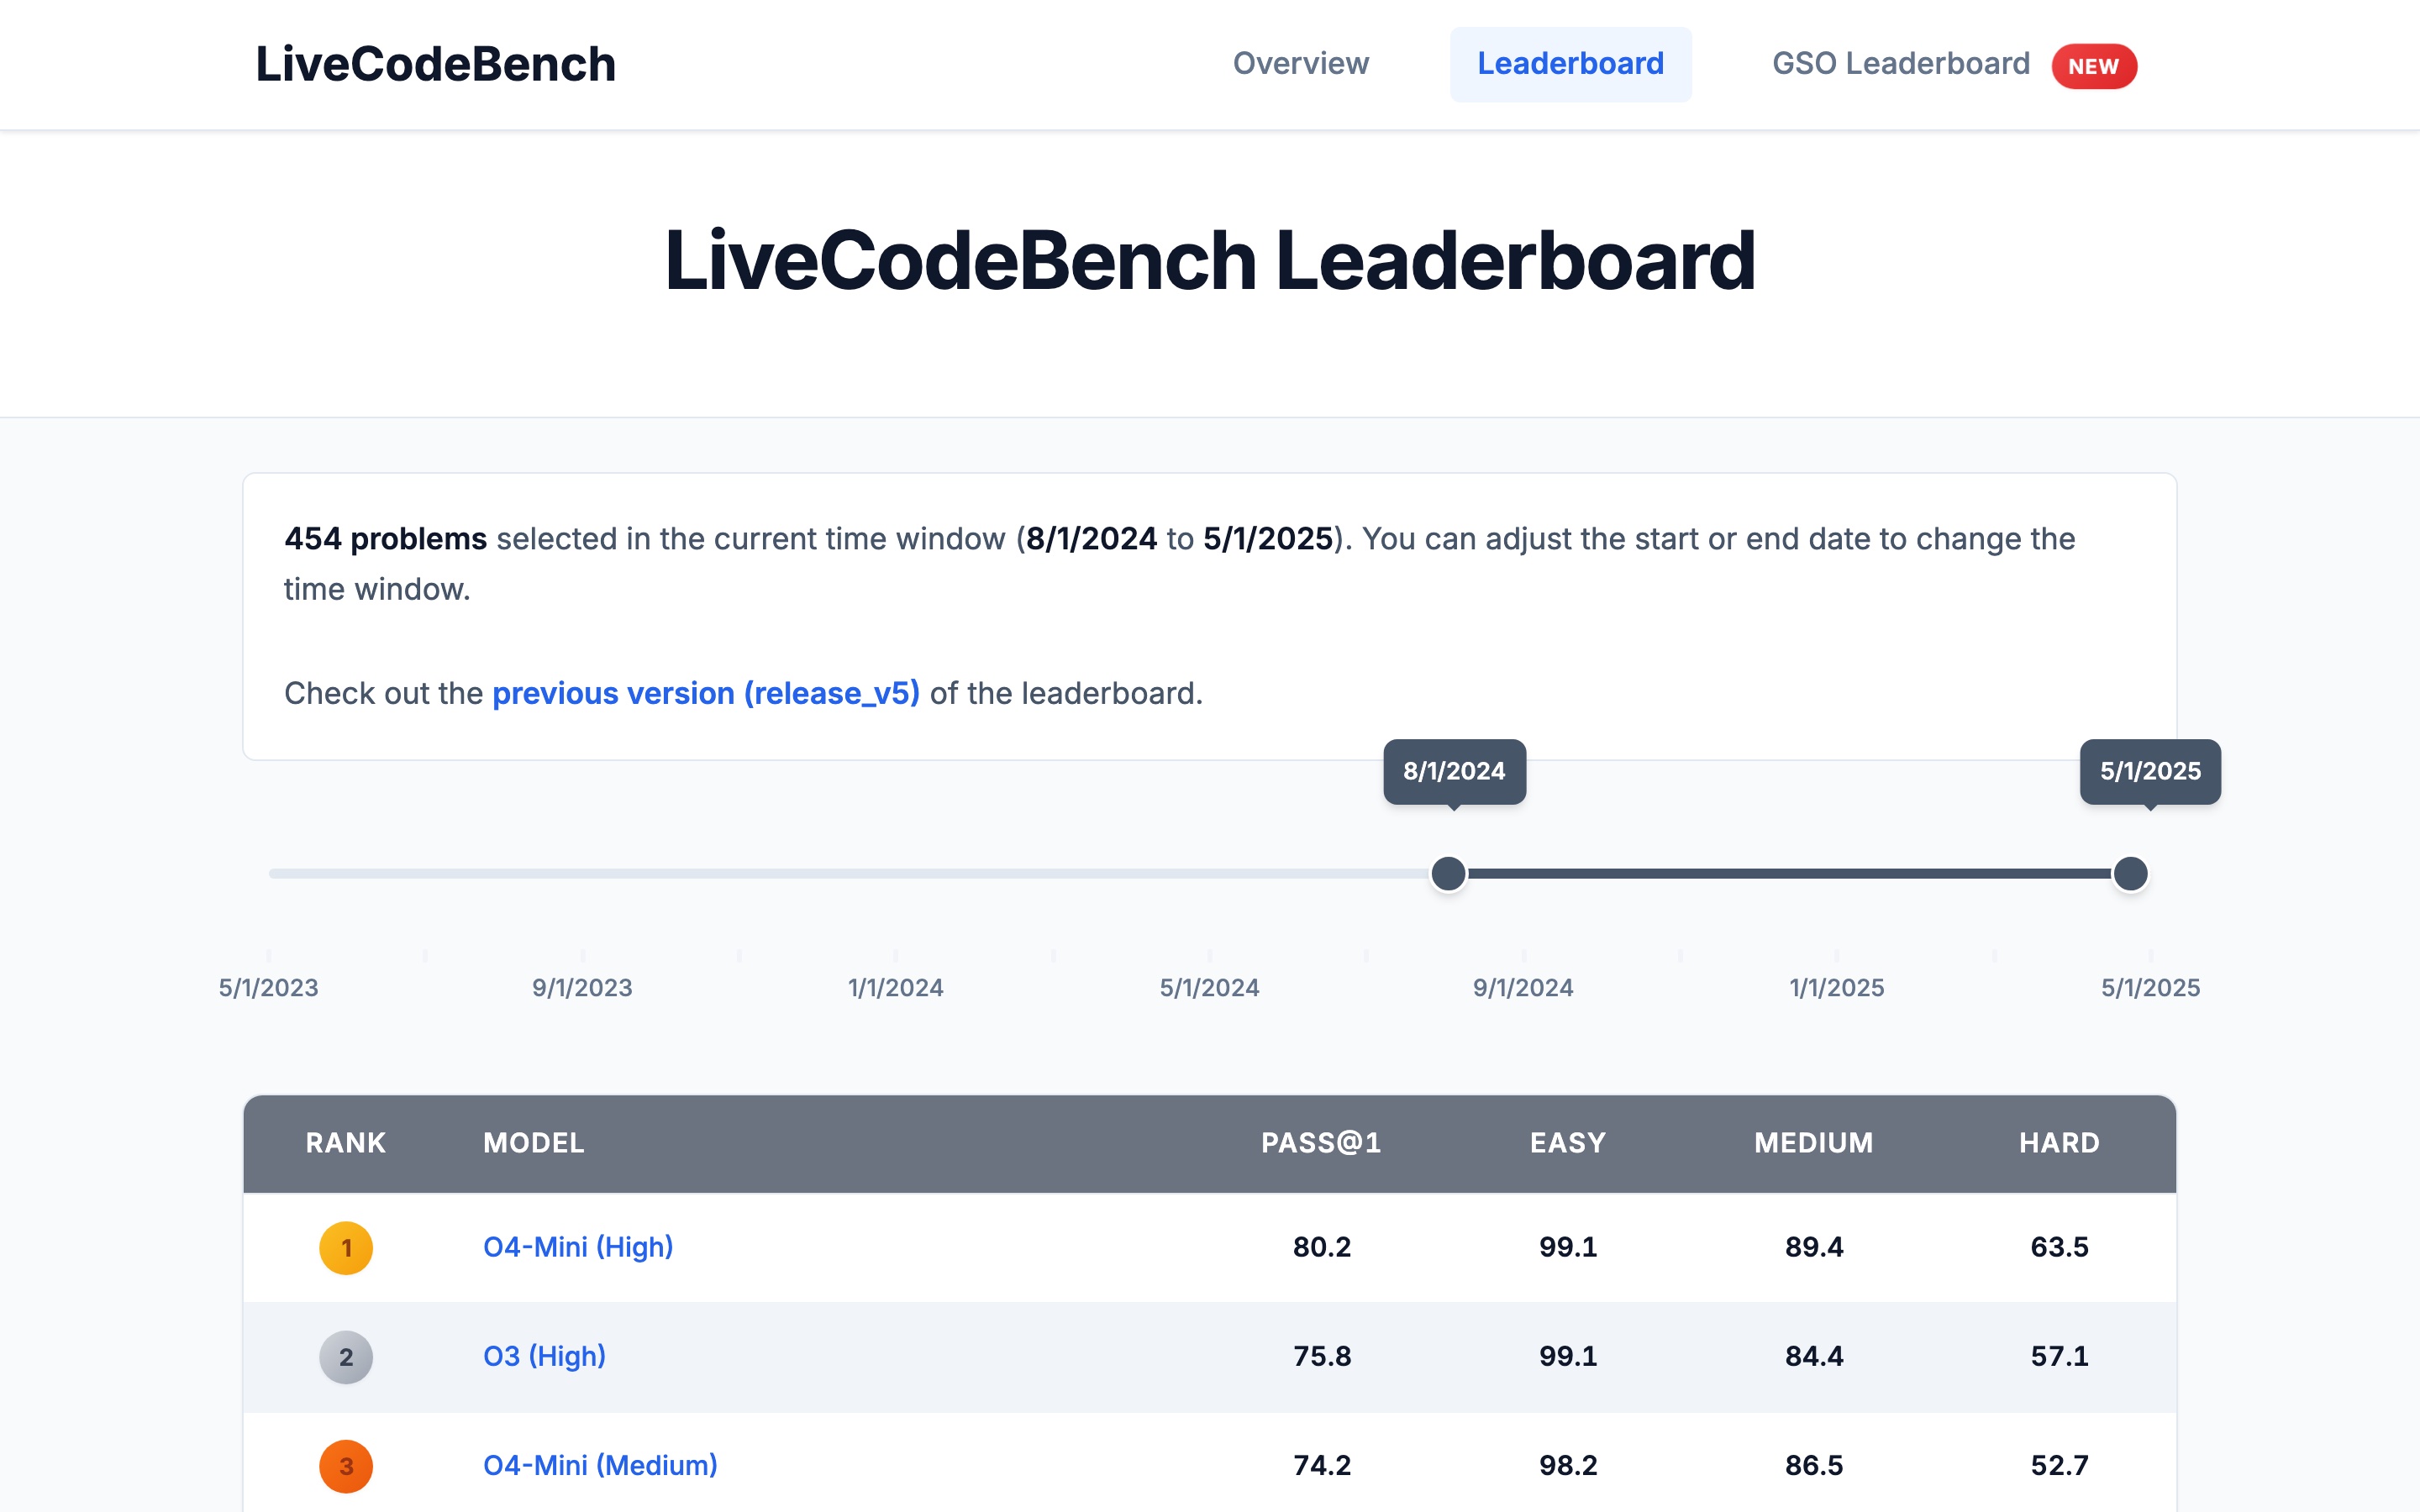Sort by the PASS@1 column header
This screenshot has height=1512, width=2420.
click(x=1321, y=1143)
